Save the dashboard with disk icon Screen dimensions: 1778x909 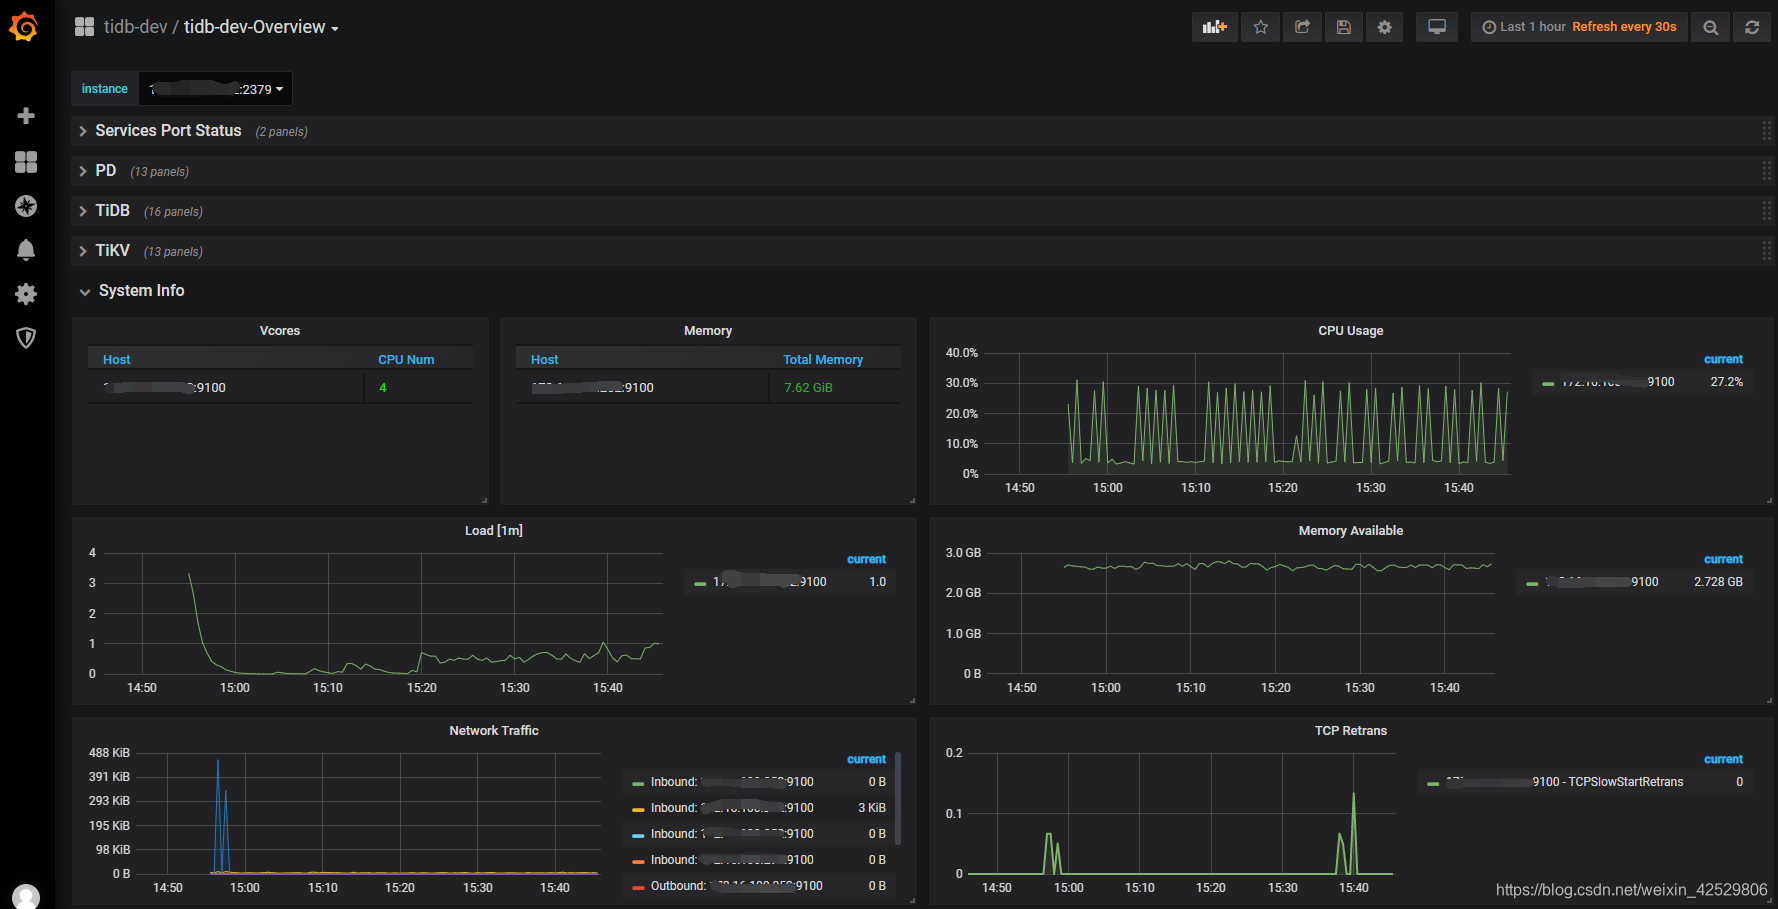pyautogui.click(x=1344, y=27)
